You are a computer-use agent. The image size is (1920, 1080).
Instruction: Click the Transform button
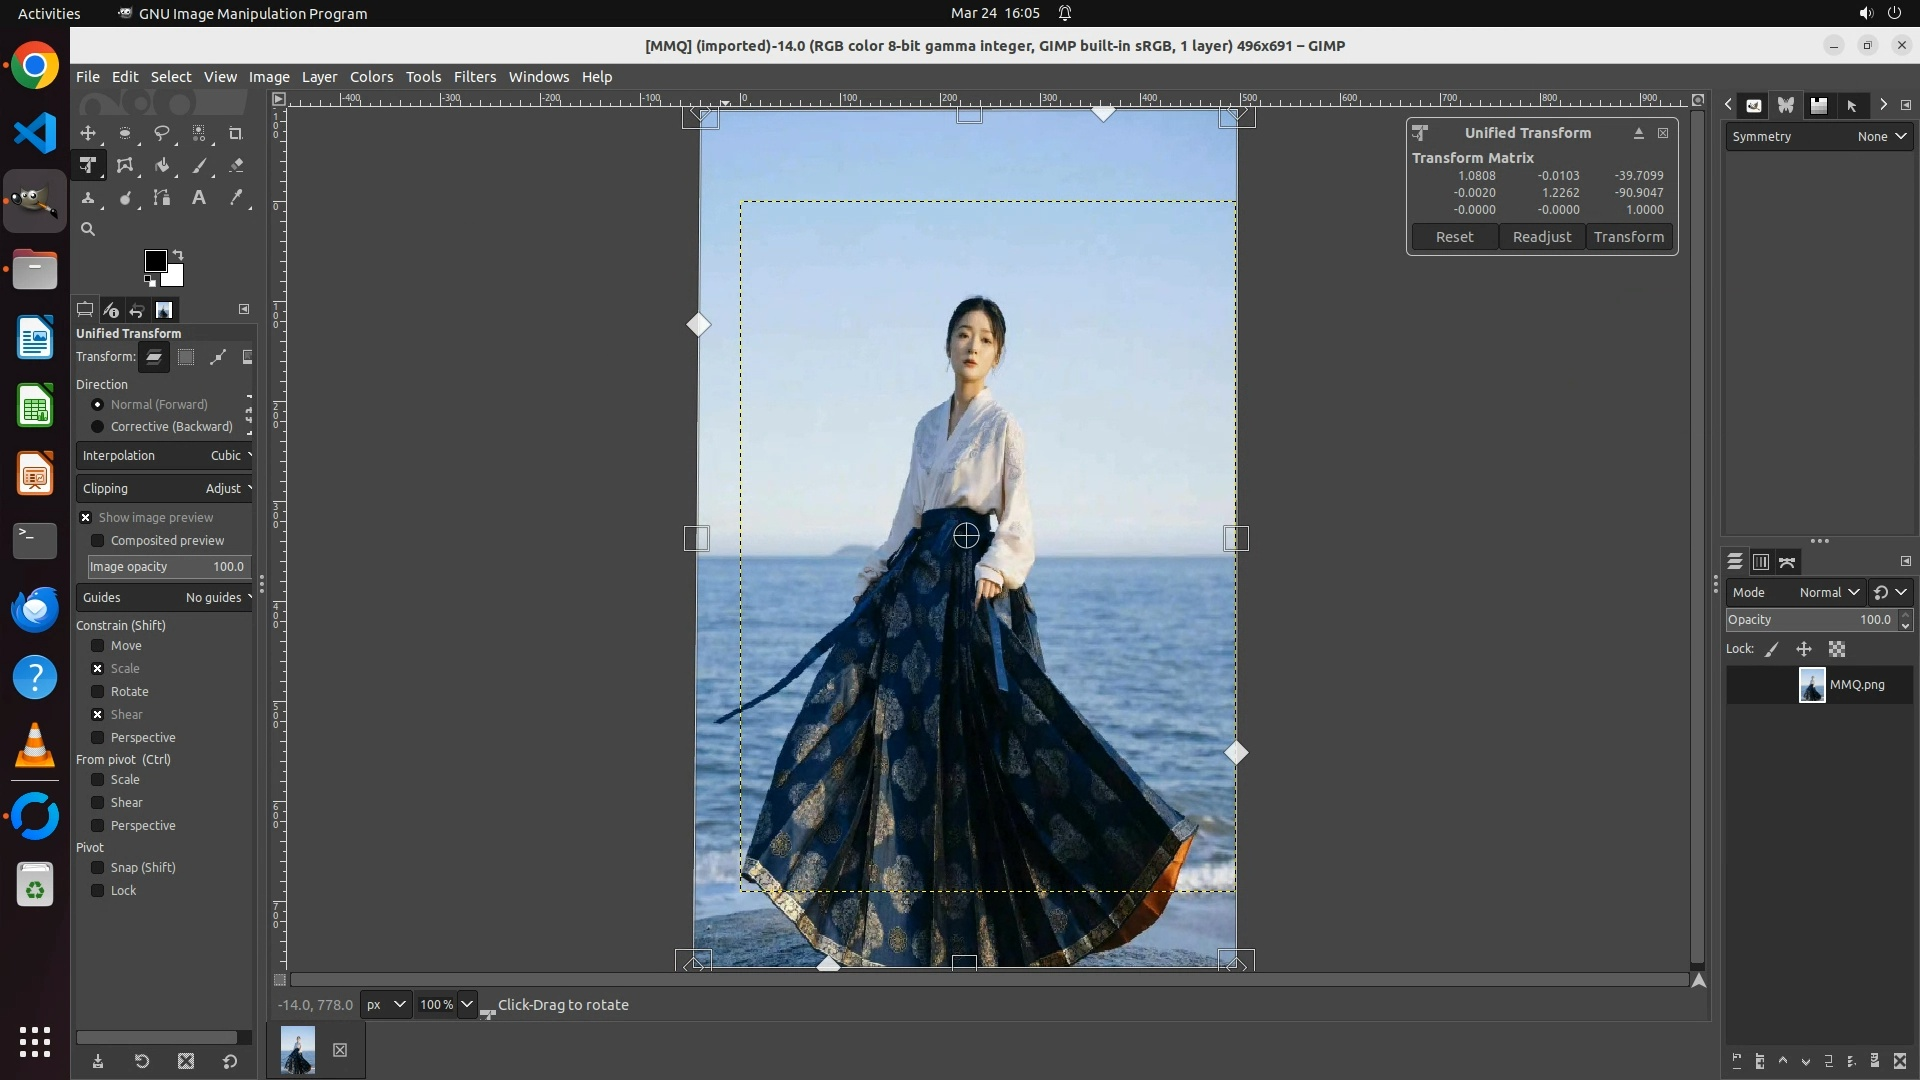1628,237
